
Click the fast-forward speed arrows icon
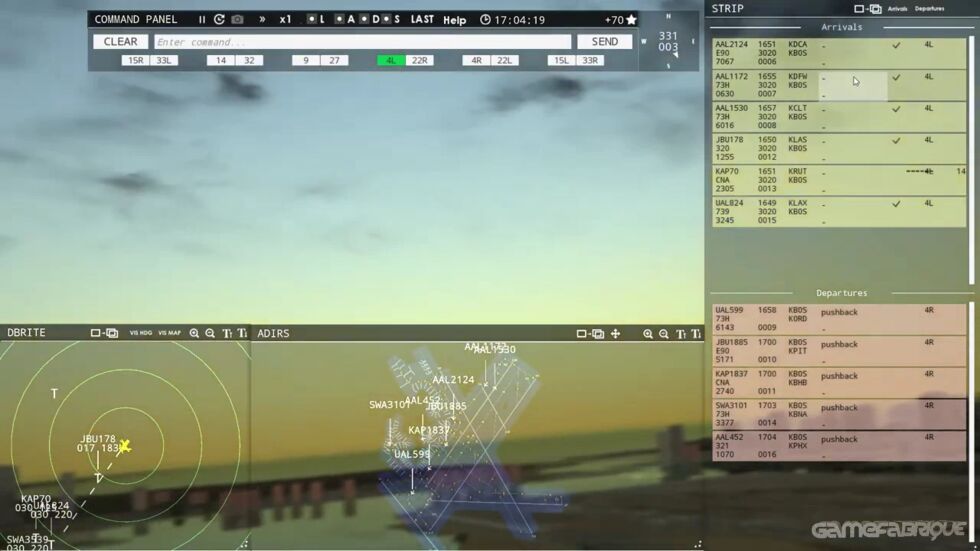pos(262,19)
